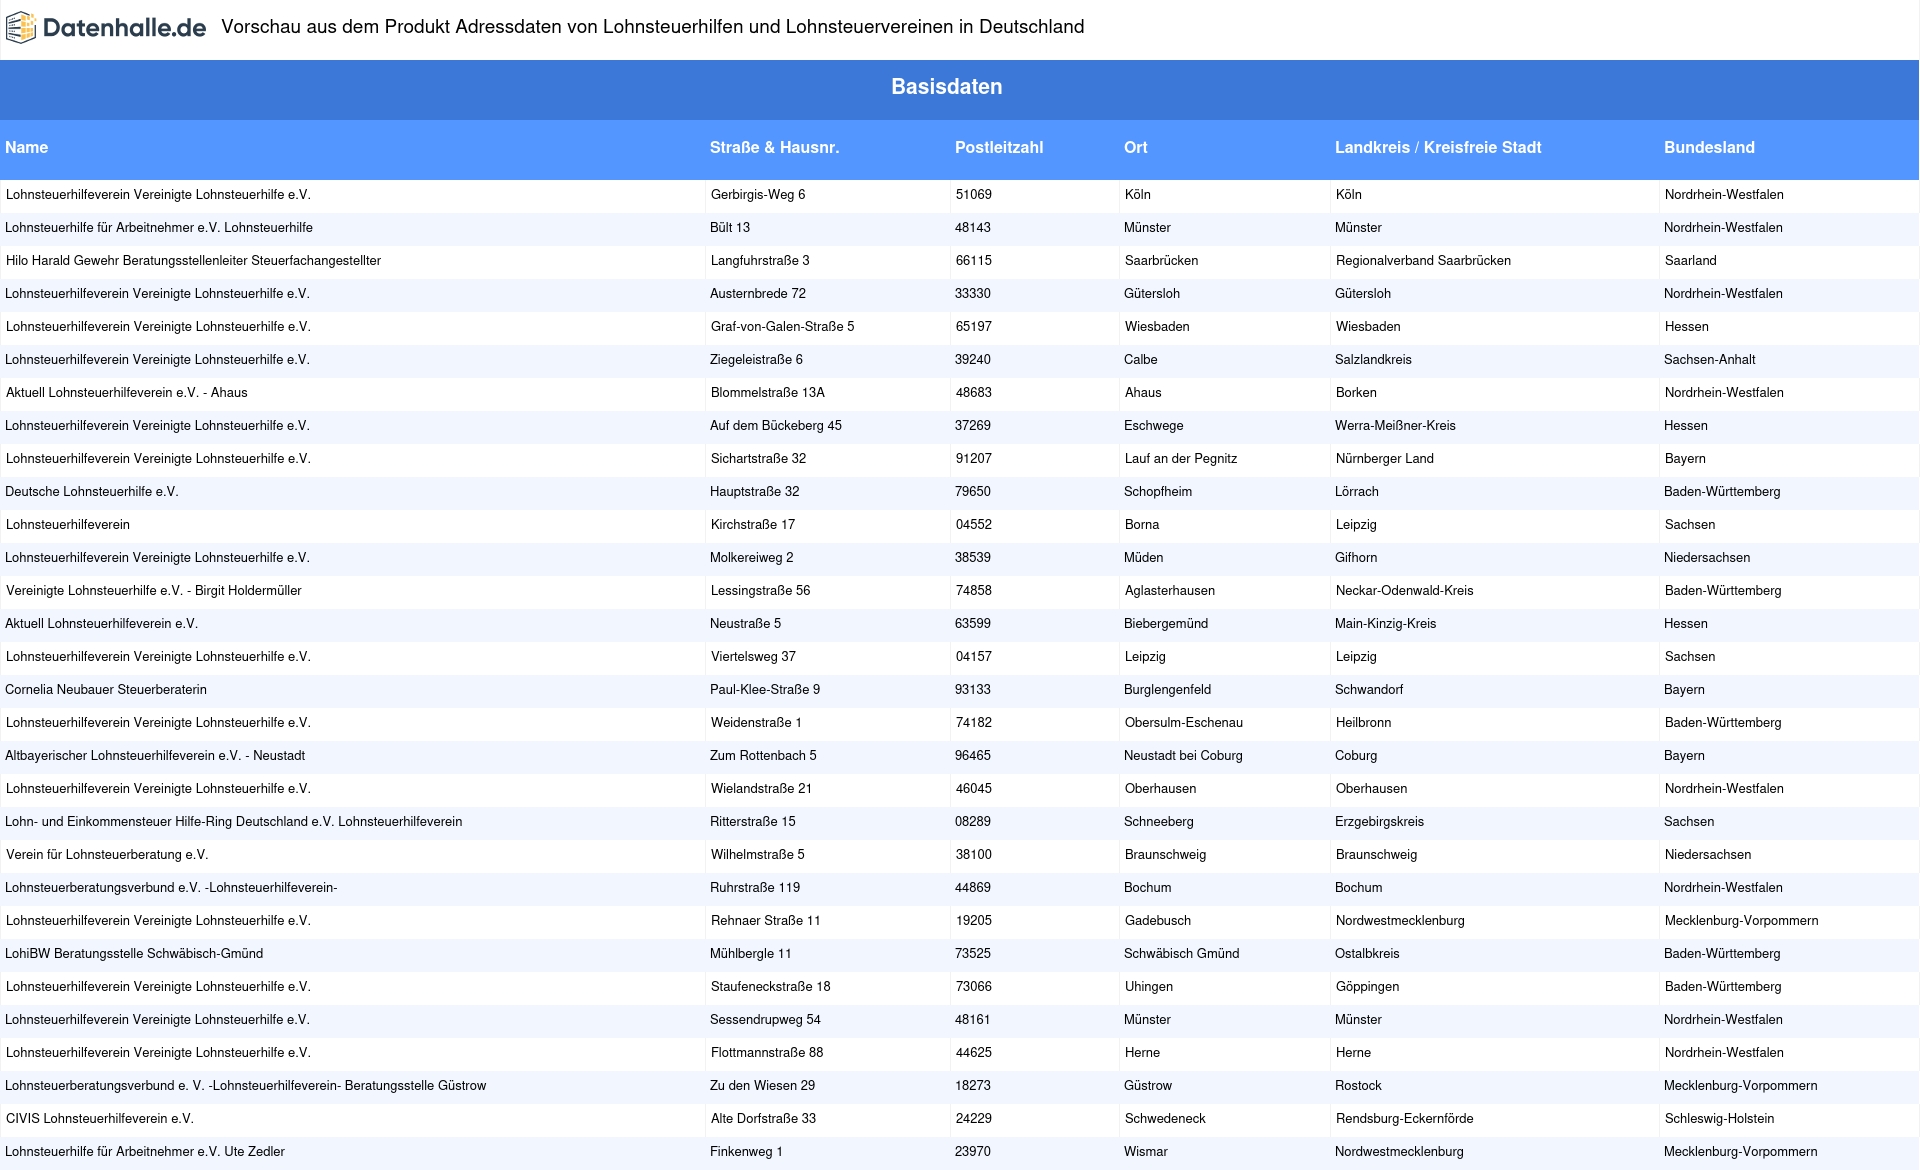Select 'CIVIS Lohnsteuerhilfeverein e.V.' name
Viewport: 1920px width, 1170px height.
[x=100, y=1118]
